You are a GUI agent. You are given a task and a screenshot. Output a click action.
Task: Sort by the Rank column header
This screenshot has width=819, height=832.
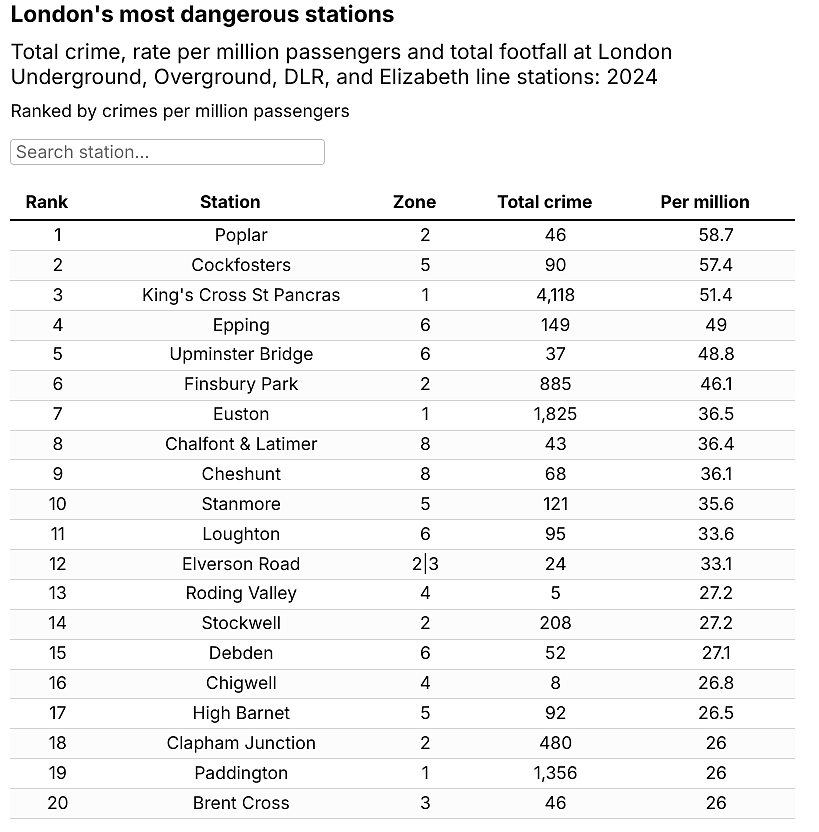point(47,202)
